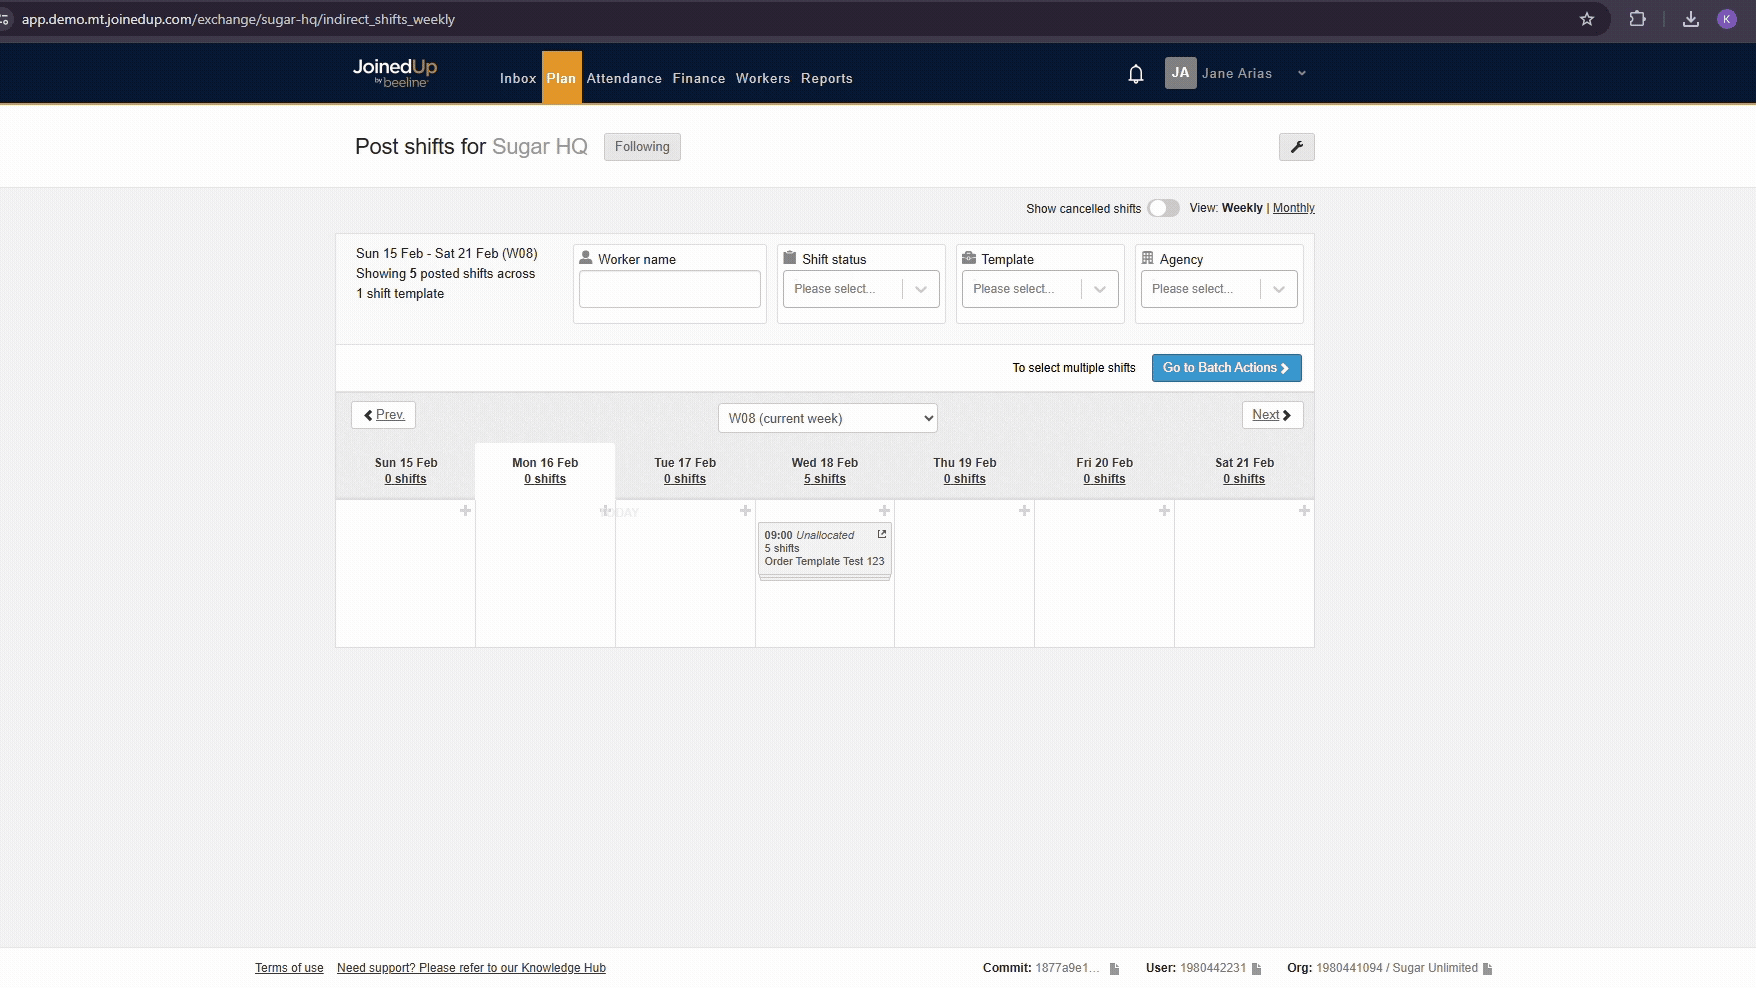Image resolution: width=1756 pixels, height=988 pixels.
Task: Toggle Show cancelled shifts switch
Action: tap(1163, 208)
